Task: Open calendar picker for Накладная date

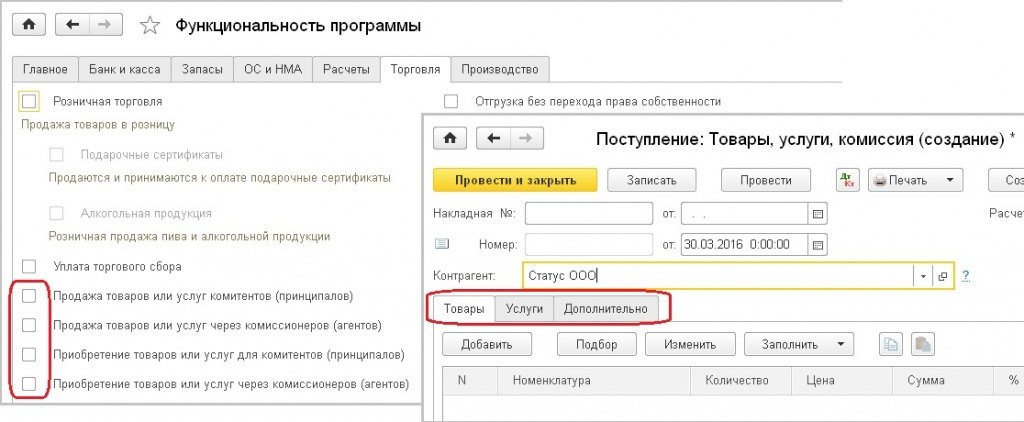Action: [818, 213]
